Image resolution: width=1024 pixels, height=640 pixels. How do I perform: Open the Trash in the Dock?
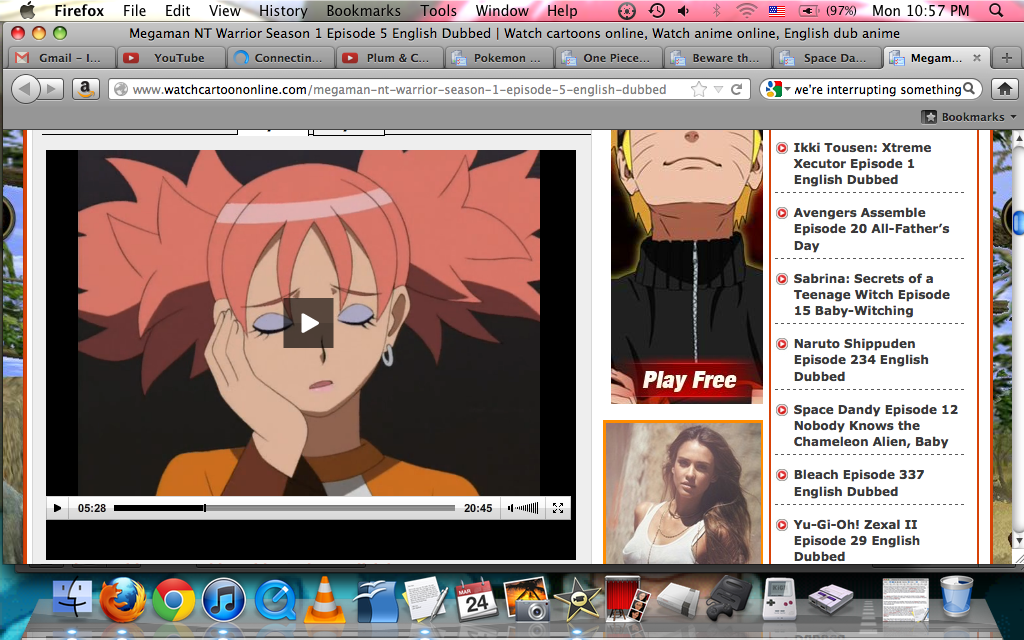click(x=957, y=597)
